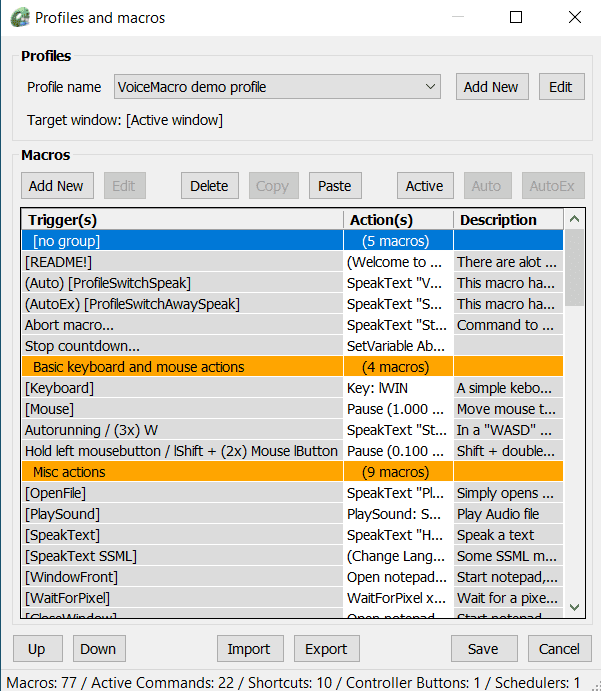The width and height of the screenshot is (601, 691).
Task: Import macros from file
Action: click(249, 649)
